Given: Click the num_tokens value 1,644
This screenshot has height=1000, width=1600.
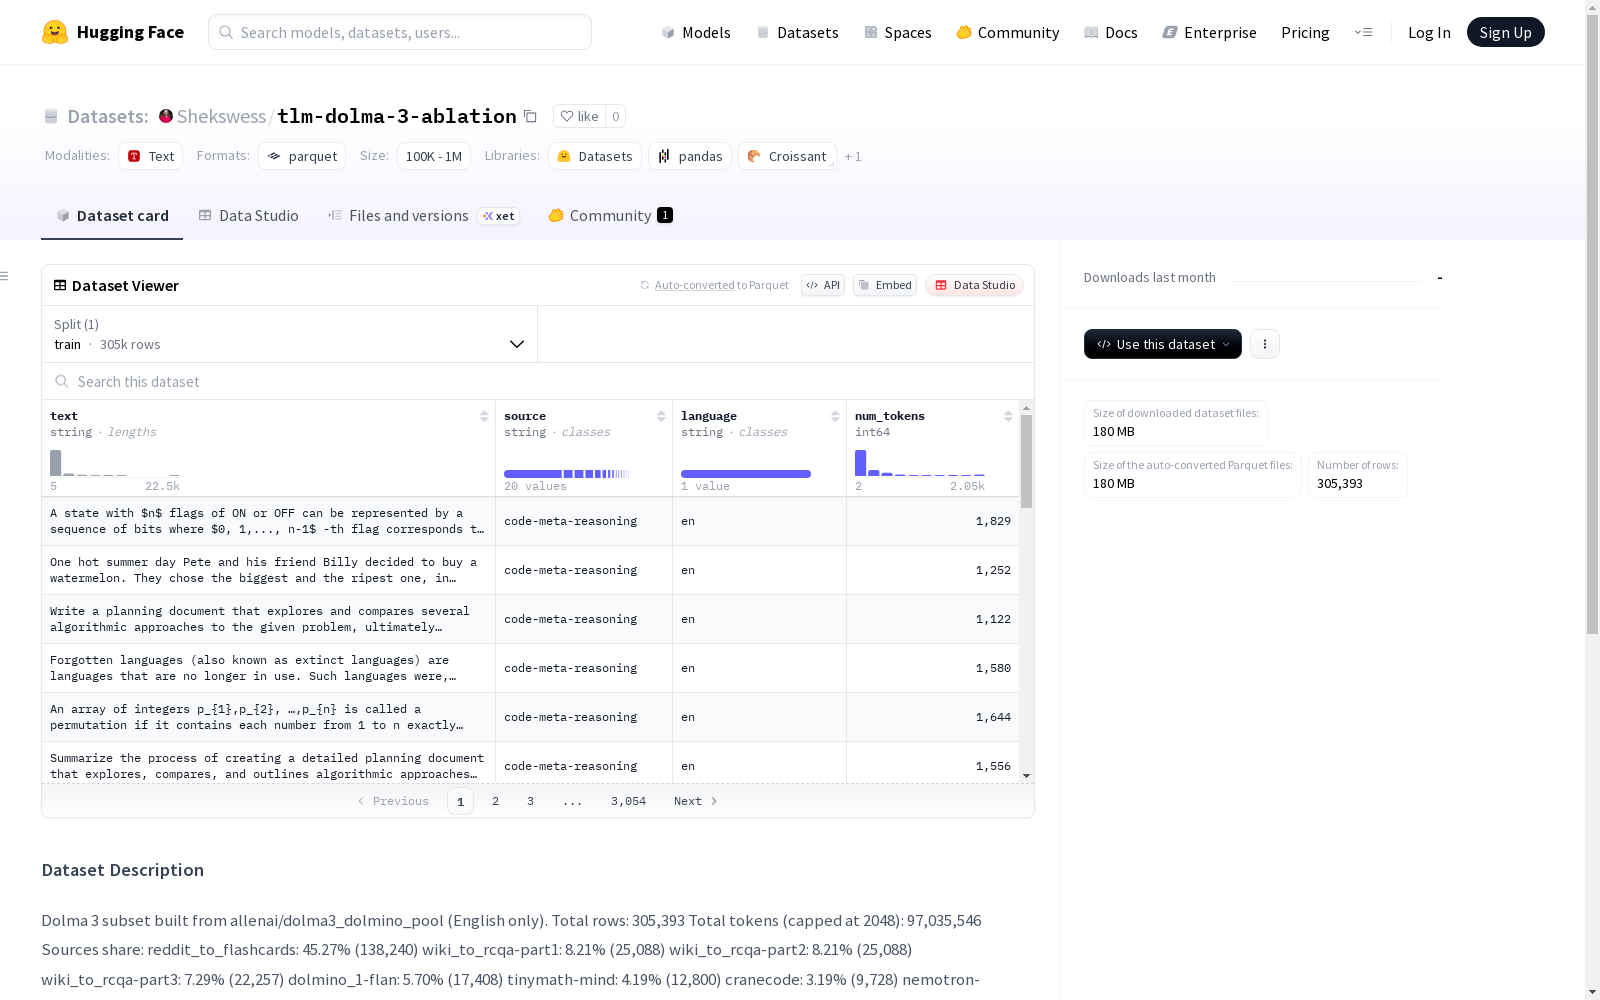Looking at the screenshot, I should pos(993,717).
